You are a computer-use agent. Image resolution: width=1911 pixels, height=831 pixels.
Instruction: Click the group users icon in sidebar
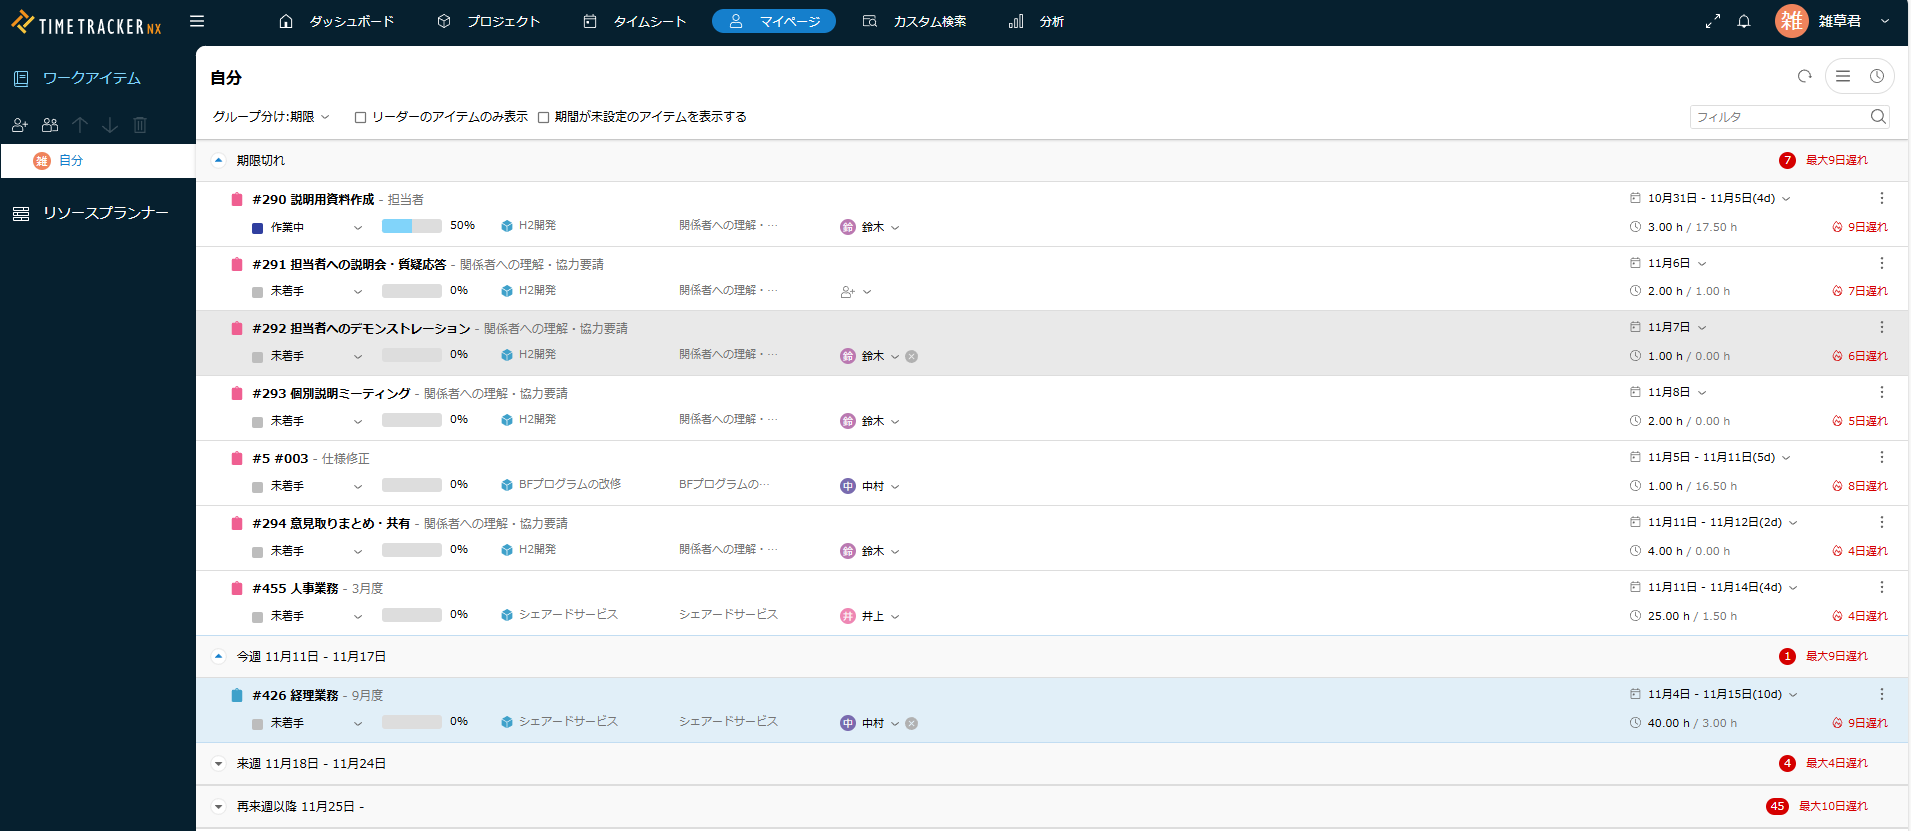tap(50, 125)
